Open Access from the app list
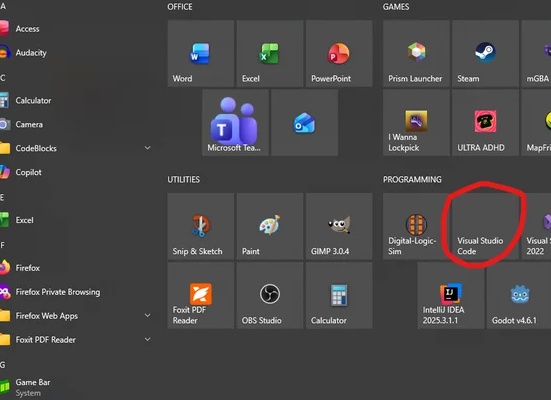The width and height of the screenshot is (551, 400). [x=76, y=29]
